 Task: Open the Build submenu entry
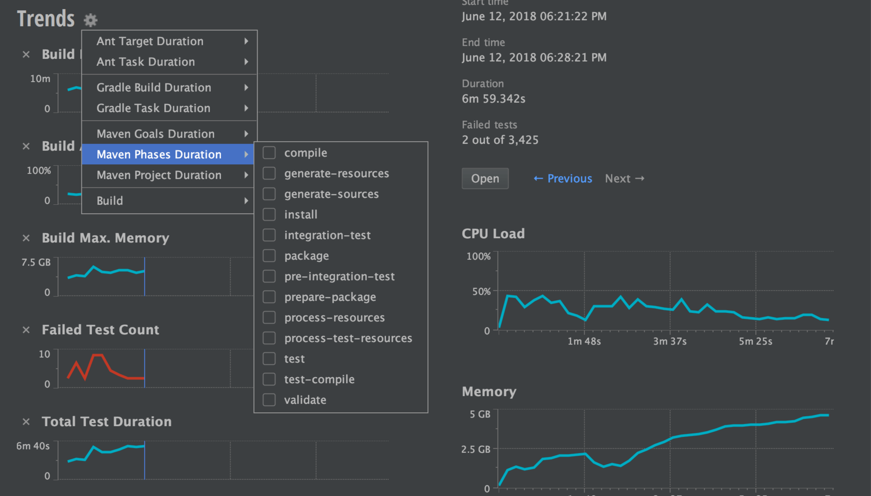click(169, 200)
